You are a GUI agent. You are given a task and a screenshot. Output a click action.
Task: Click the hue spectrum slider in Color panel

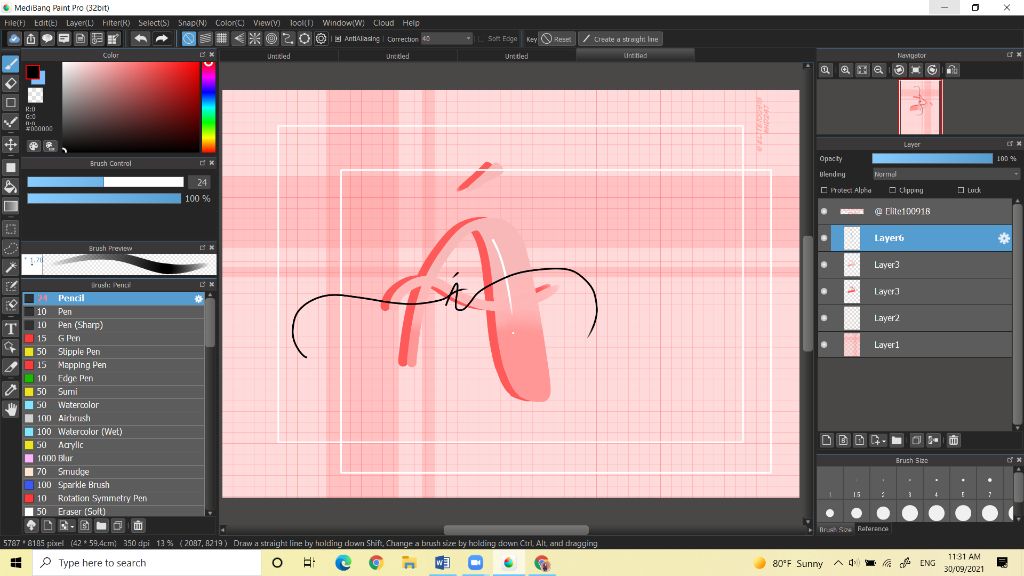[208, 107]
